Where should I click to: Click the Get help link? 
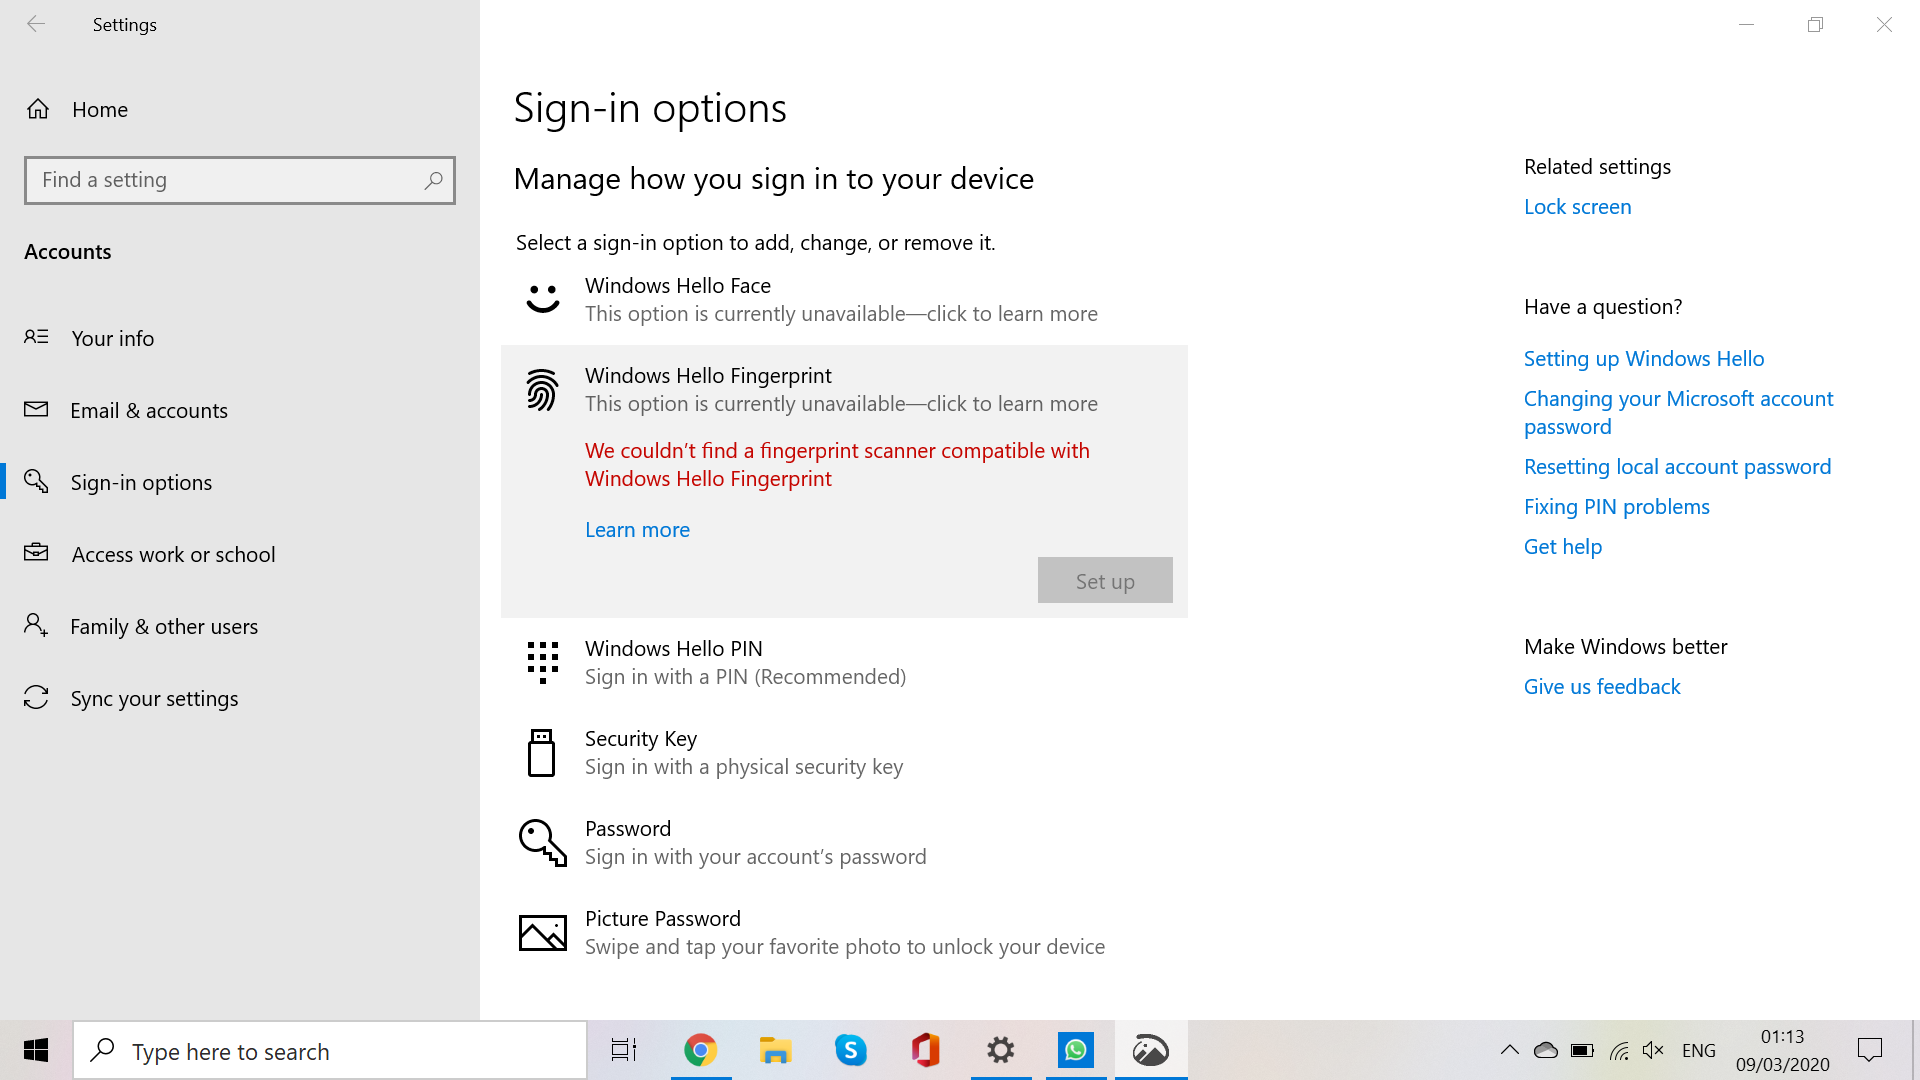click(1562, 546)
